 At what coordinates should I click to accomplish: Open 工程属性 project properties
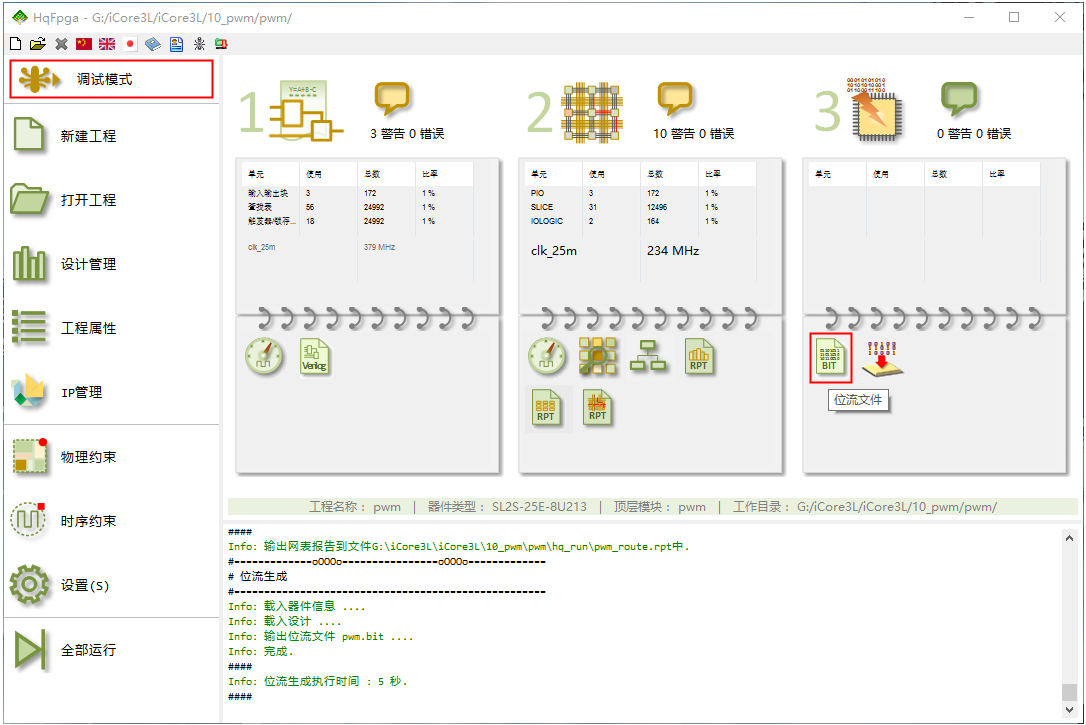click(88, 328)
